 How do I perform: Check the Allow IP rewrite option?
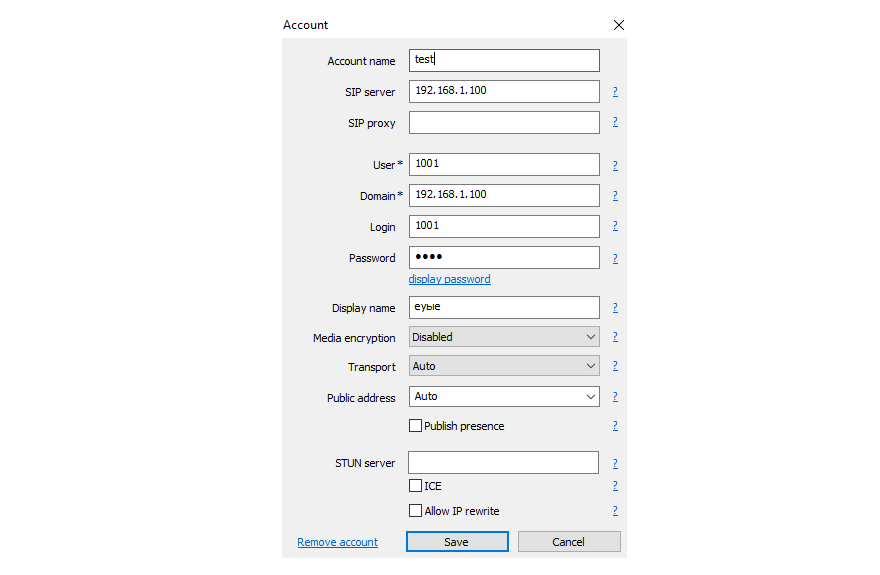tap(416, 511)
